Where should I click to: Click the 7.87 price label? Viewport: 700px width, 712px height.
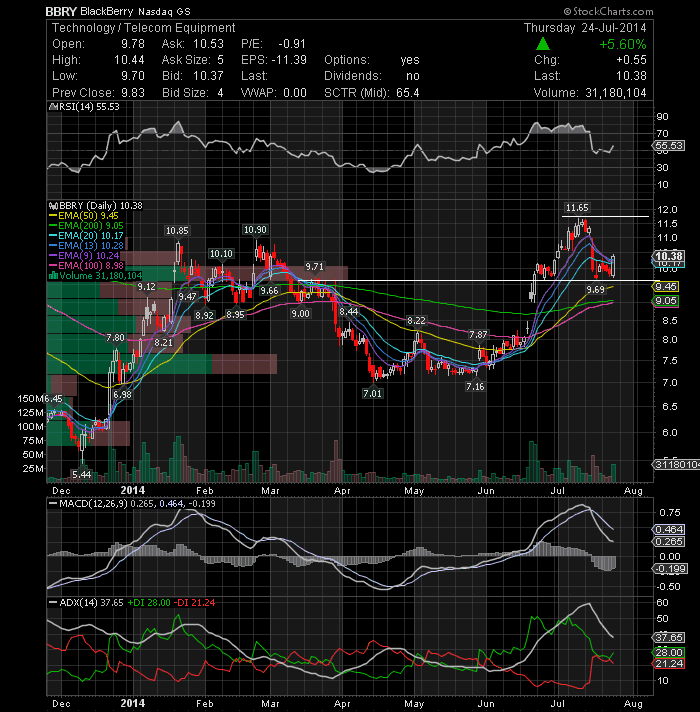pos(478,335)
